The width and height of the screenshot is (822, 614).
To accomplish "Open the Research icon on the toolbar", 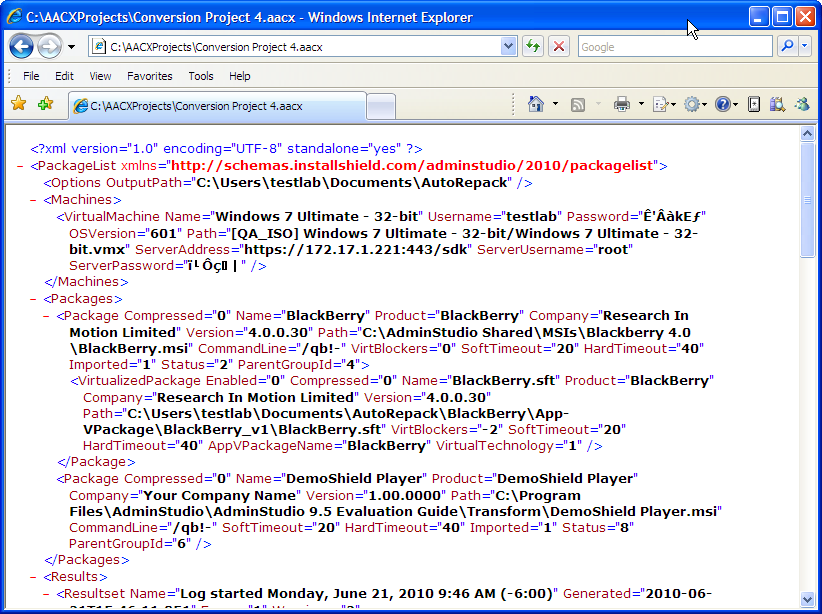I will click(x=775, y=103).
